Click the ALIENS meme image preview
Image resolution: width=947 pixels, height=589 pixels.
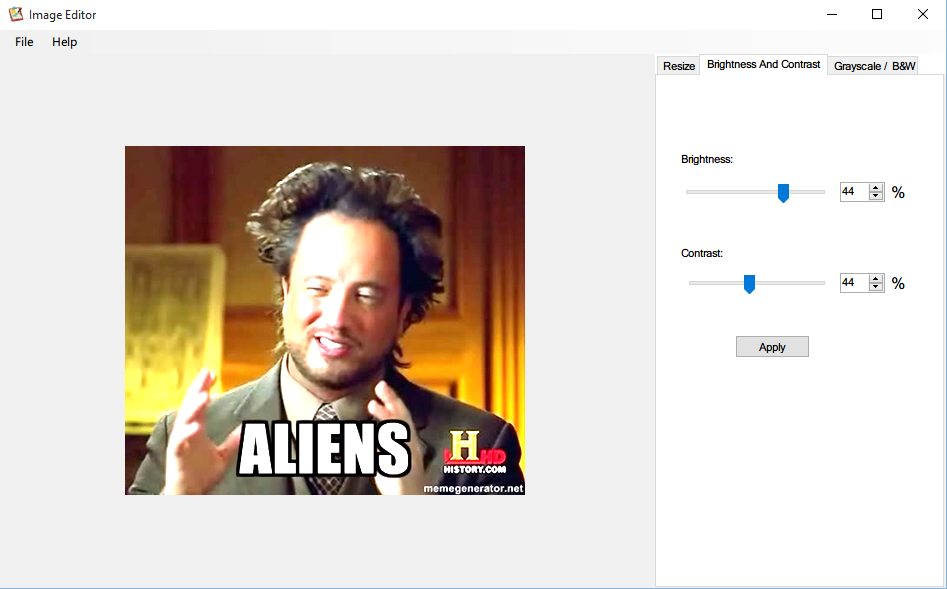325,320
